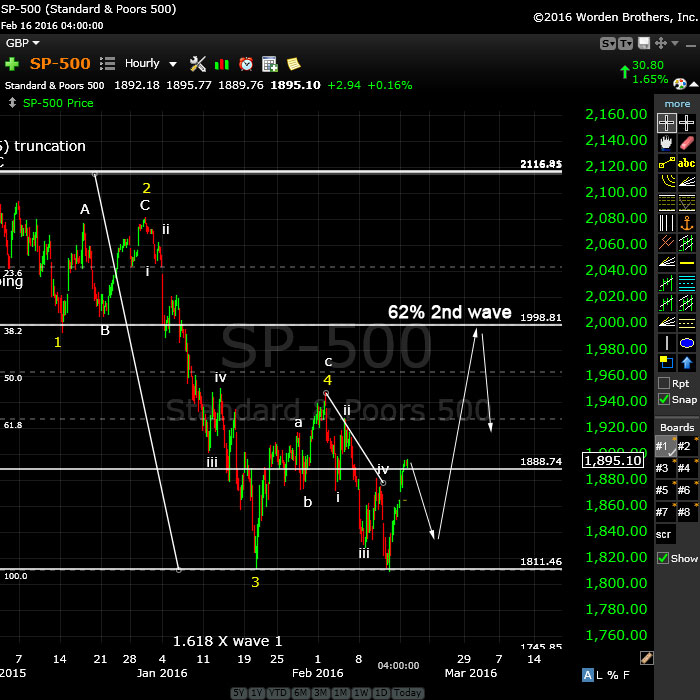
Task: Open the watchlist icon next to SP-500
Action: point(107,64)
